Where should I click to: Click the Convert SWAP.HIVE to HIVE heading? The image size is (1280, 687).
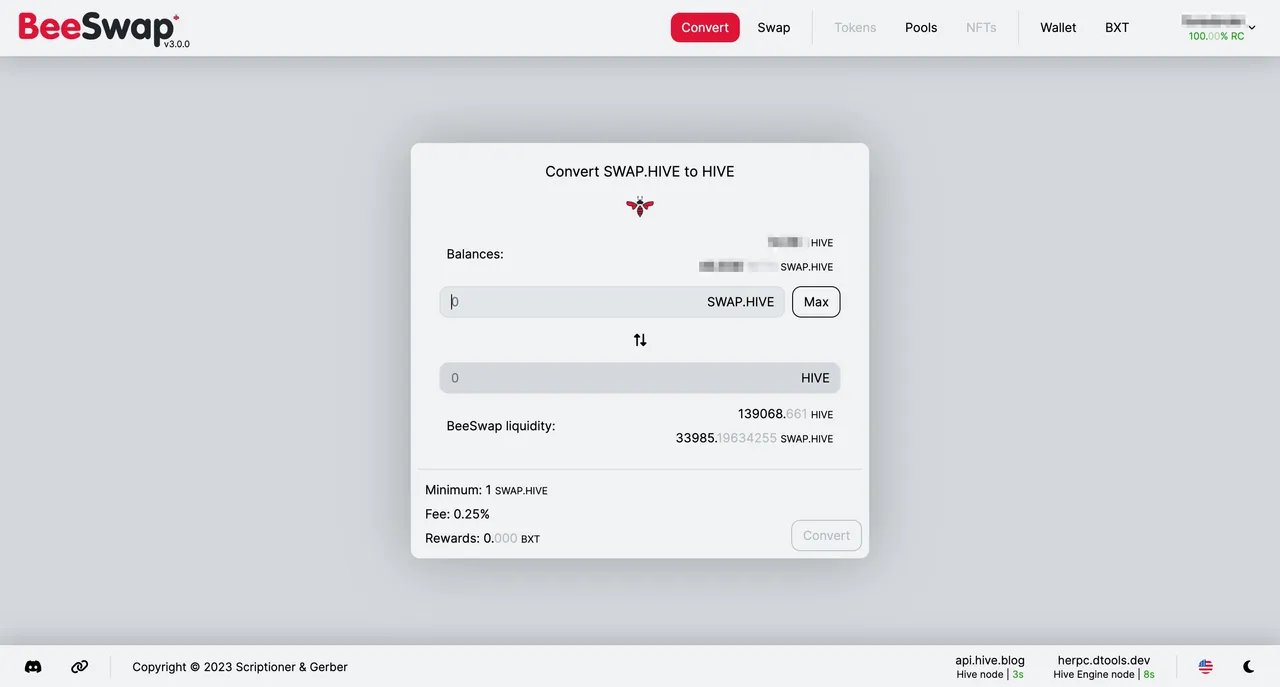(x=640, y=172)
